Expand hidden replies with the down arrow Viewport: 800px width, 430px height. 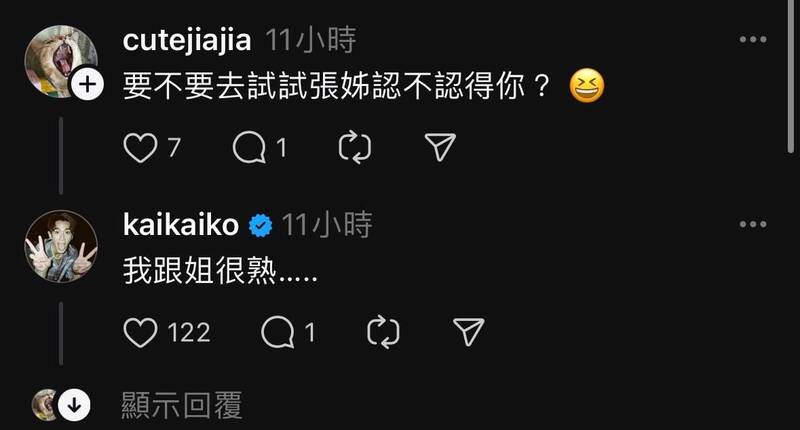pyautogui.click(x=74, y=405)
